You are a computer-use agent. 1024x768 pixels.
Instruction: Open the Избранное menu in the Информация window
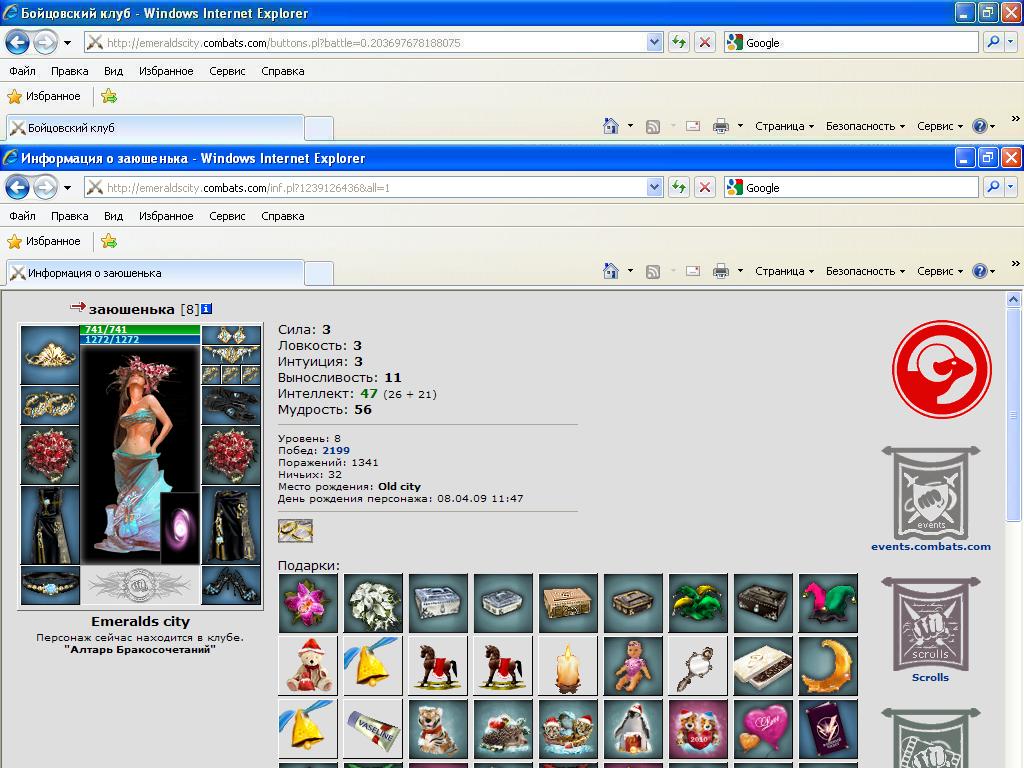point(166,216)
